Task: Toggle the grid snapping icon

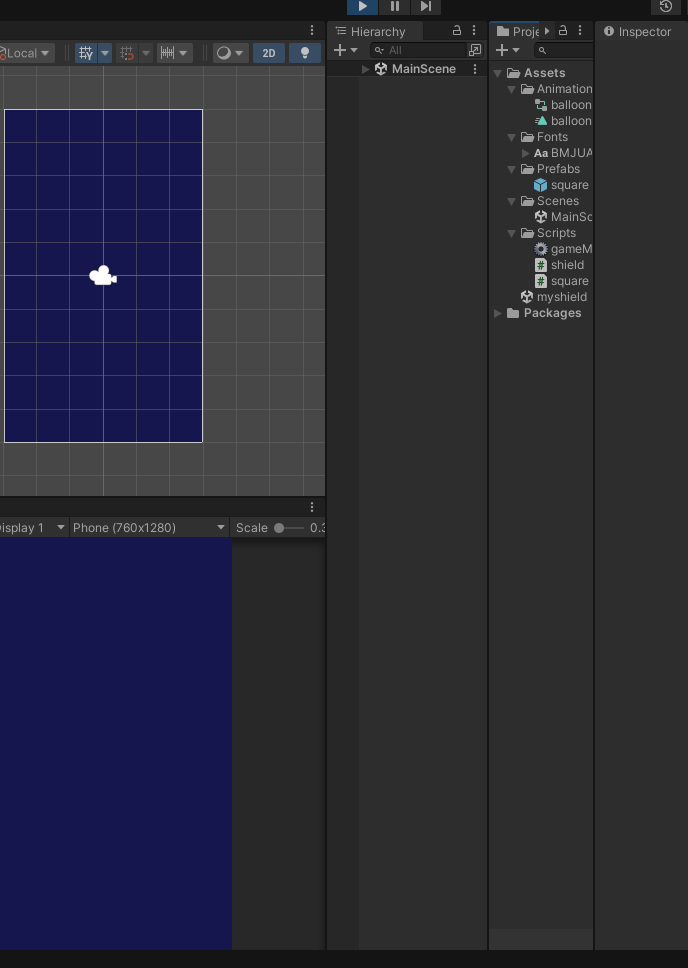Action: coord(127,53)
